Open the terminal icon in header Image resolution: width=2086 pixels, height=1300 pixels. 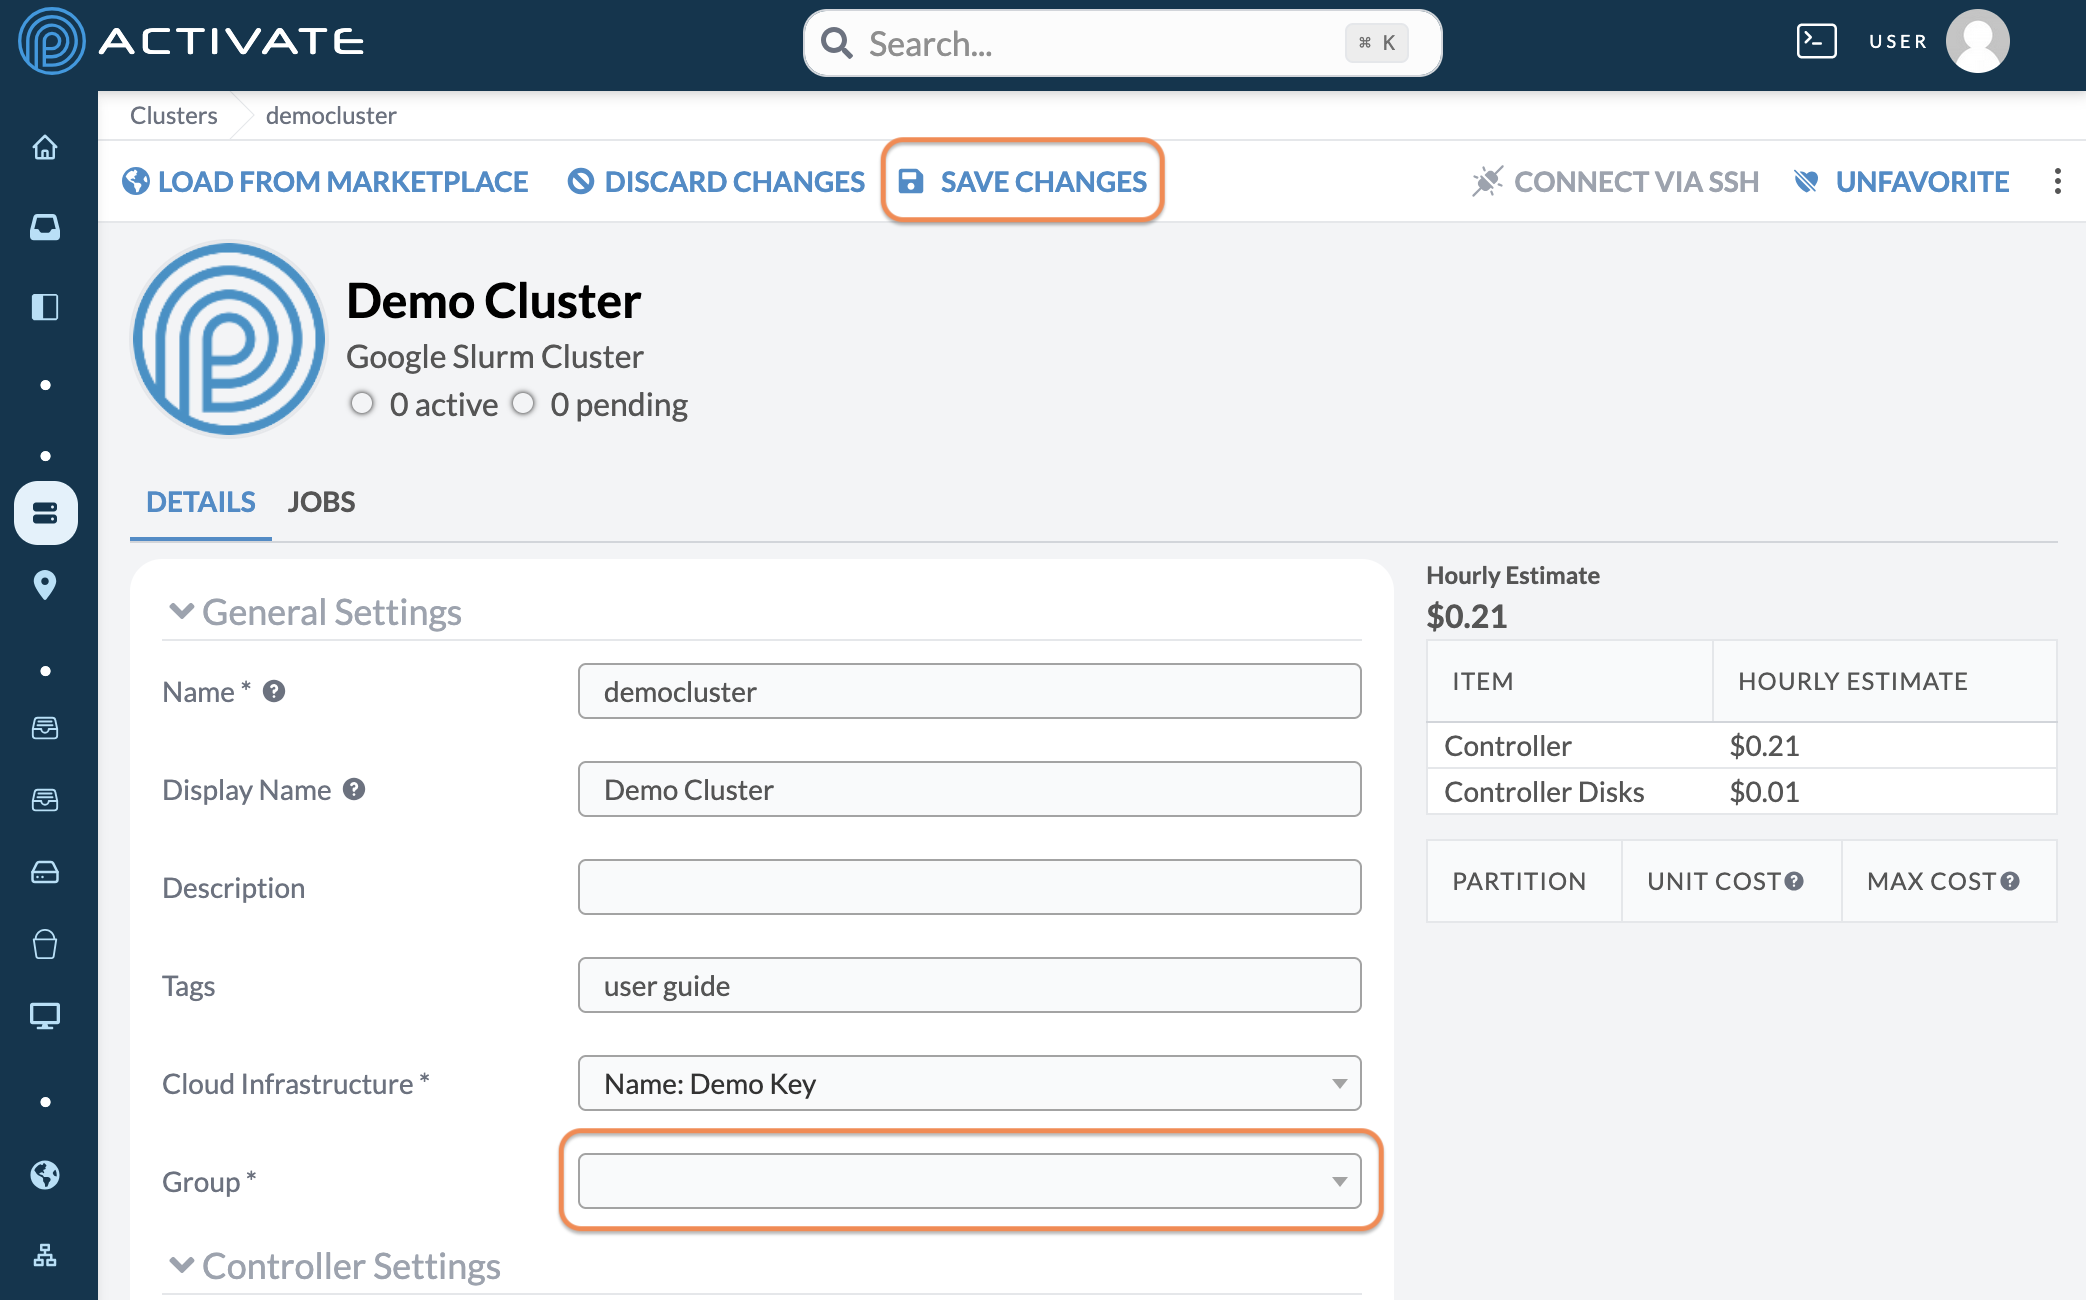coord(1816,41)
